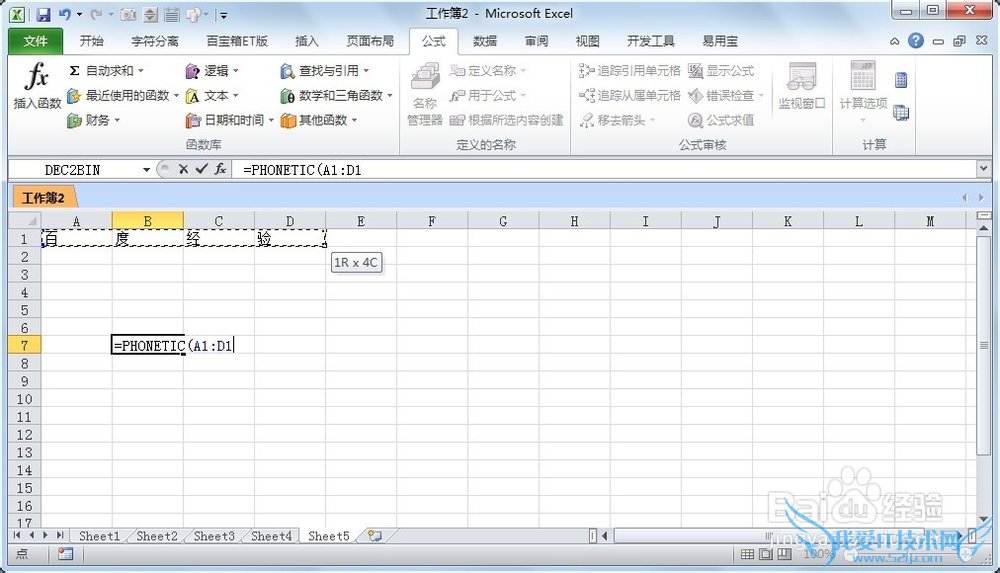1000x573 pixels.
Task: Click the Select All corner button
Action: click(x=25, y=221)
